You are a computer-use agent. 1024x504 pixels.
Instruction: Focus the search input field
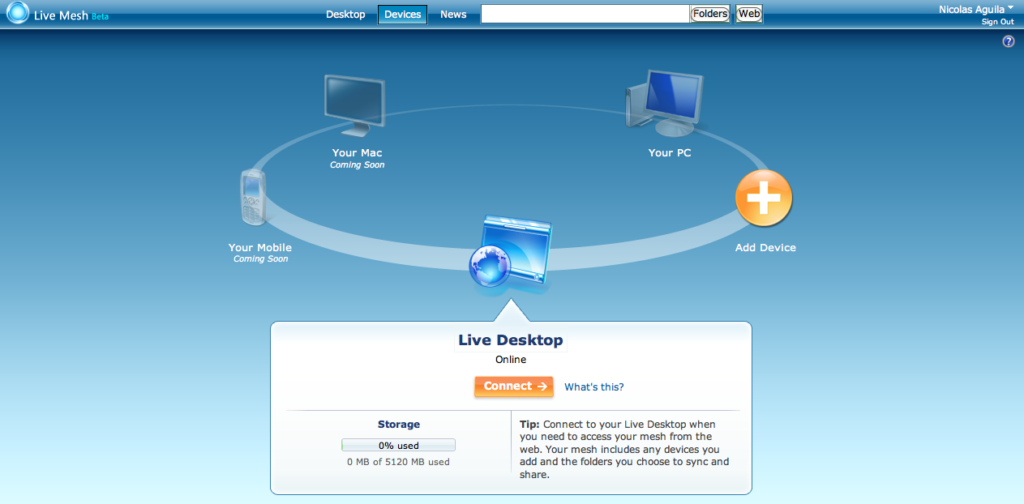585,14
